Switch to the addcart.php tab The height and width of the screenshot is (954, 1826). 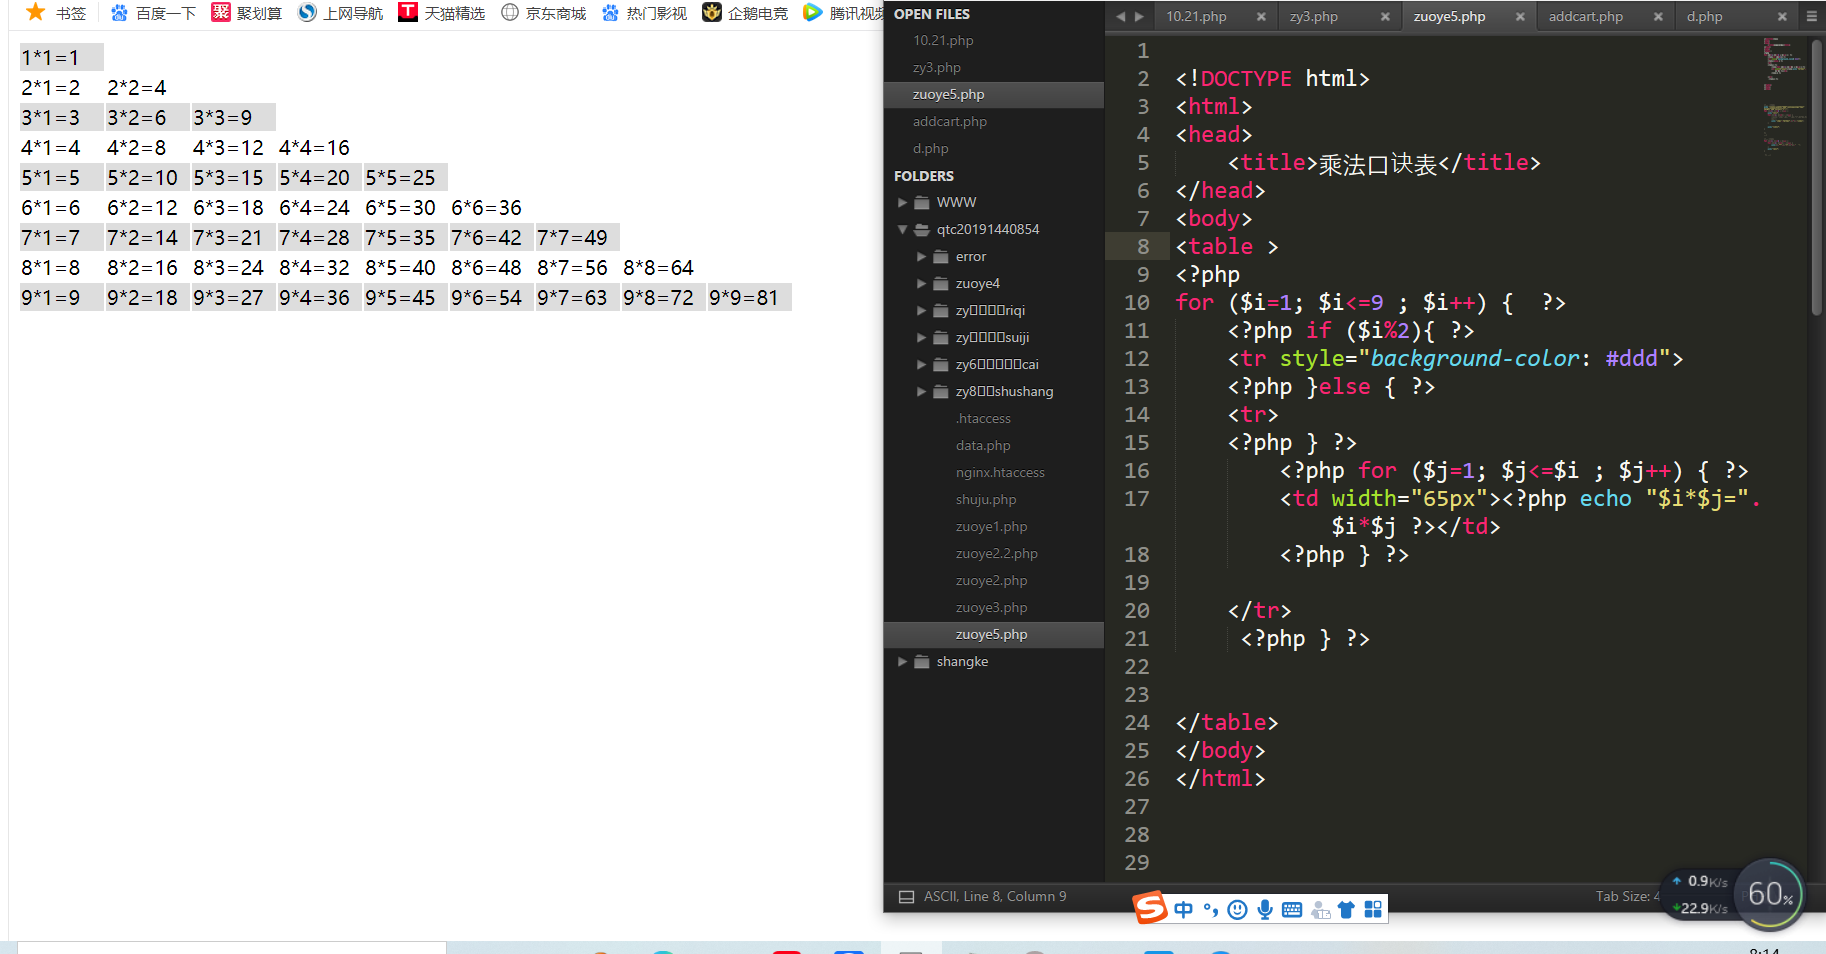point(1586,16)
